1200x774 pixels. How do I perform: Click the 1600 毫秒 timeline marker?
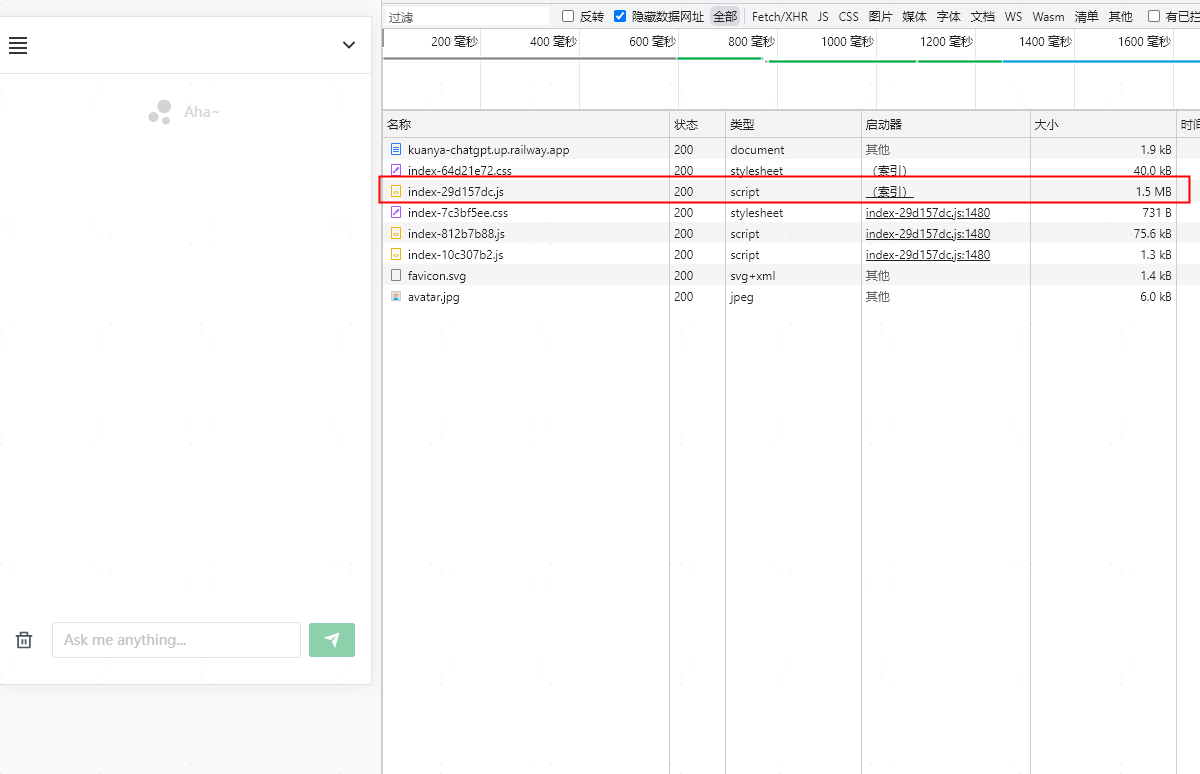(1144, 42)
